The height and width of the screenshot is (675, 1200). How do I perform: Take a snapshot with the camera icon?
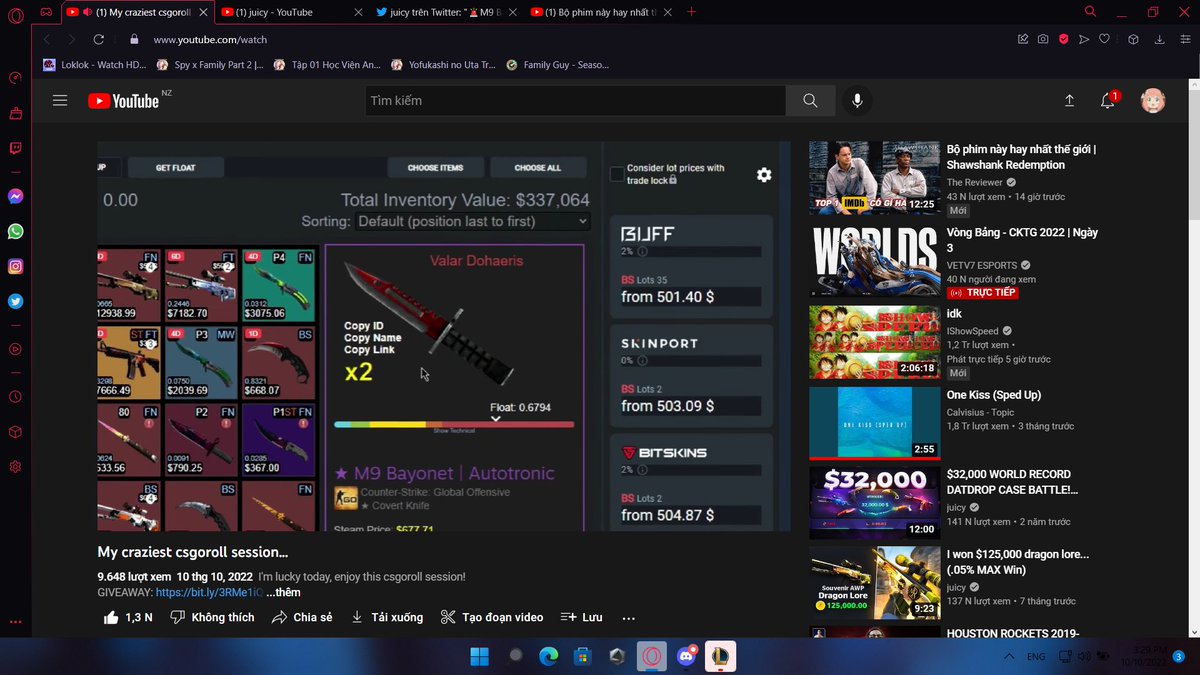tap(1043, 40)
